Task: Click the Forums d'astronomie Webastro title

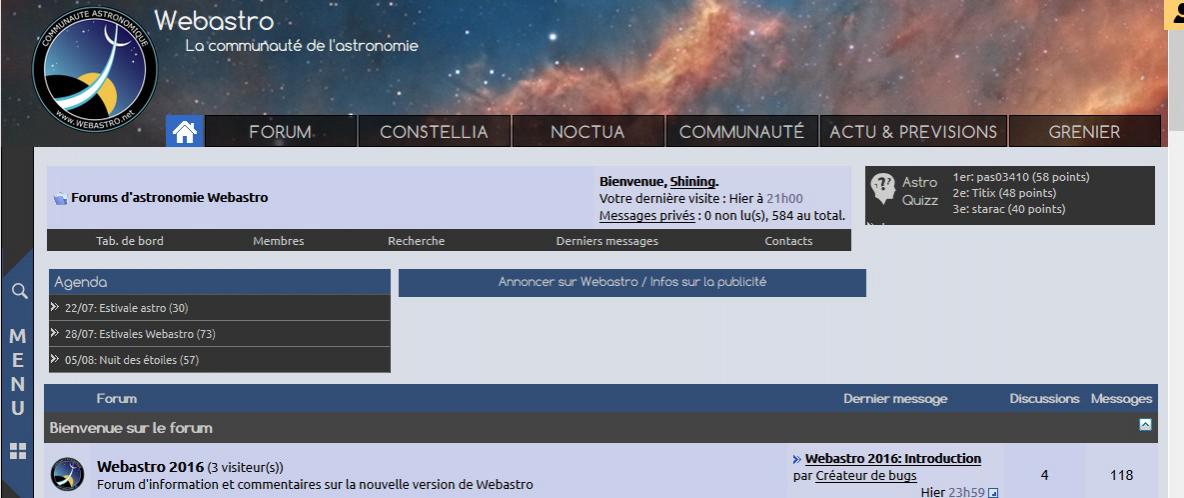Action: pos(169,198)
